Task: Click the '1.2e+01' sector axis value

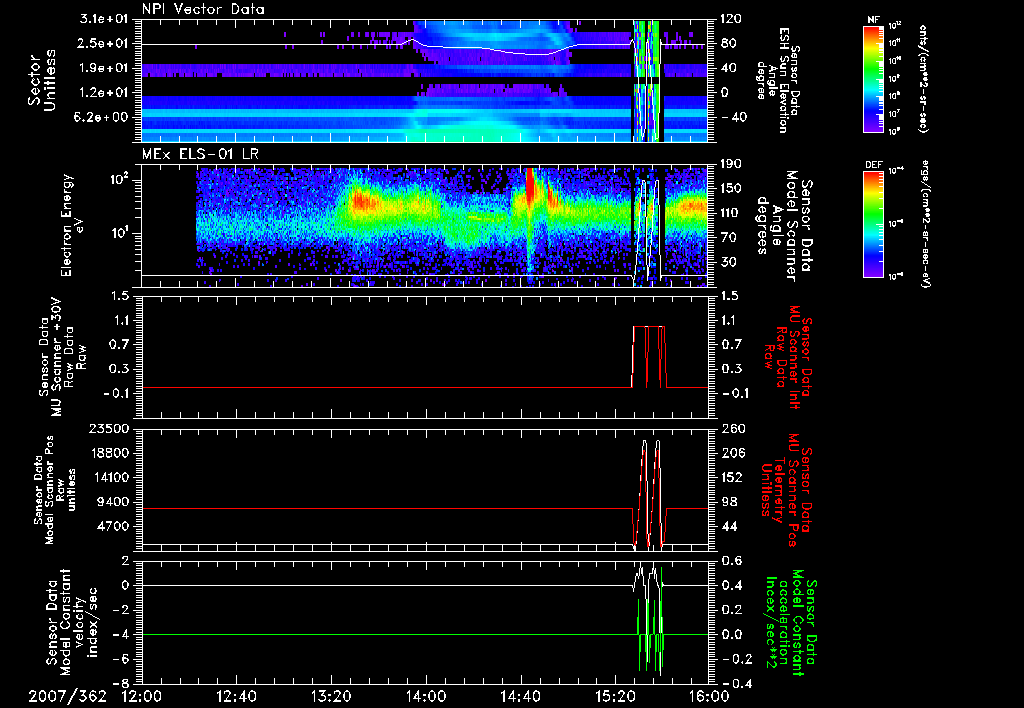Action: pyautogui.click(x=104, y=93)
